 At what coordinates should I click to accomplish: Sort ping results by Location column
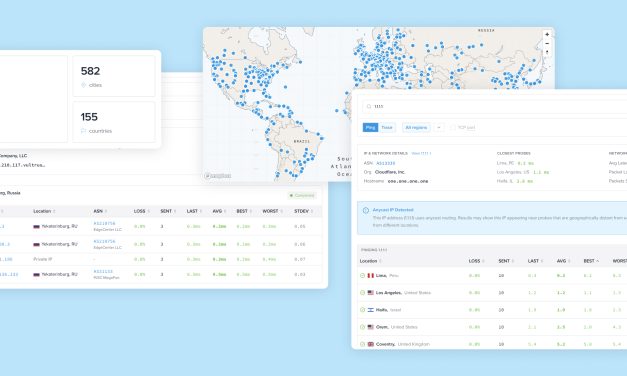click(x=370, y=261)
